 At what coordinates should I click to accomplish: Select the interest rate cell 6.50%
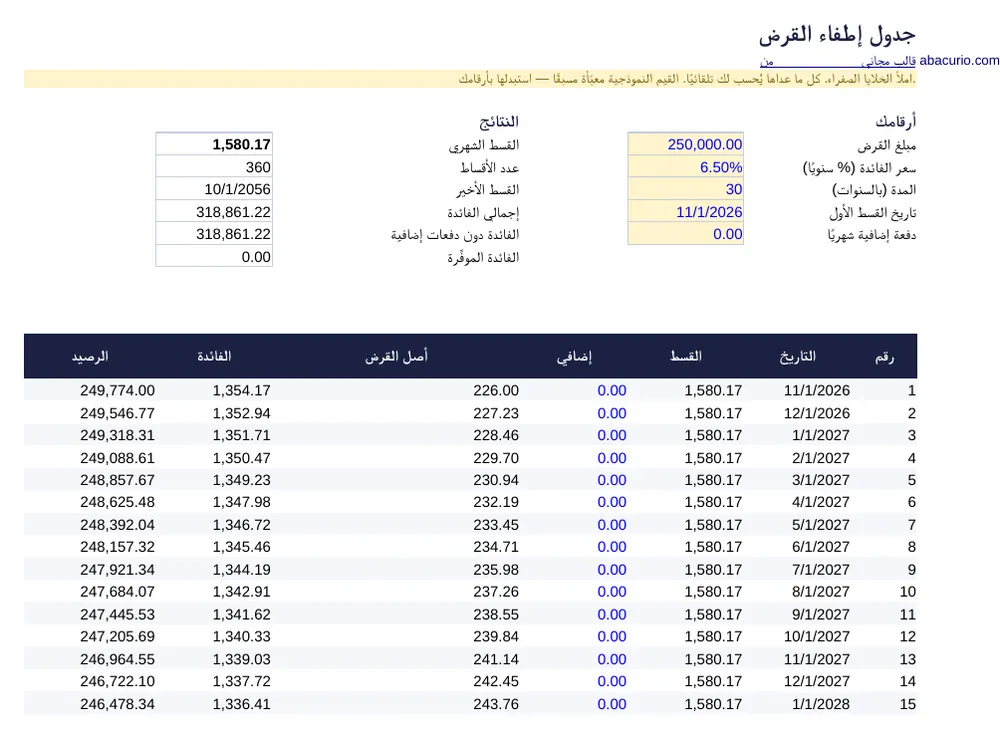[686, 167]
